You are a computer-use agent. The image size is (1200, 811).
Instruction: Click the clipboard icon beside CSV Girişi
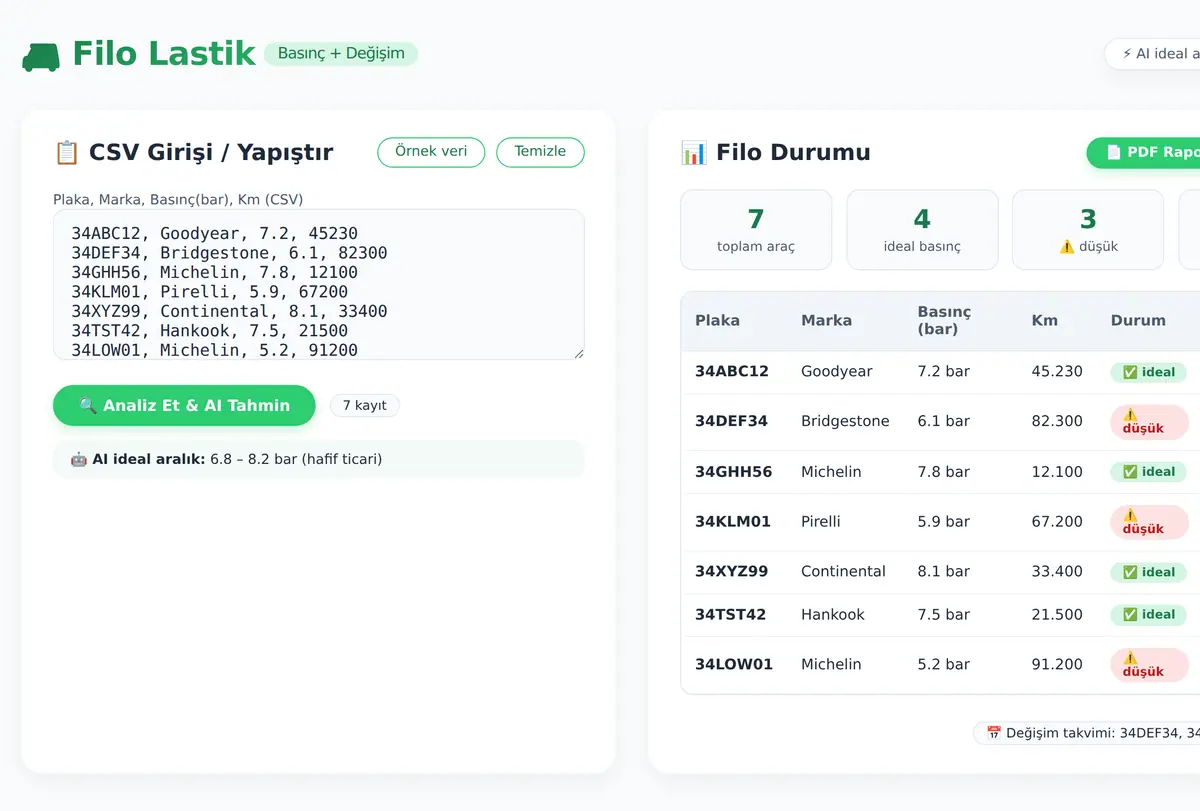pyautogui.click(x=66, y=153)
